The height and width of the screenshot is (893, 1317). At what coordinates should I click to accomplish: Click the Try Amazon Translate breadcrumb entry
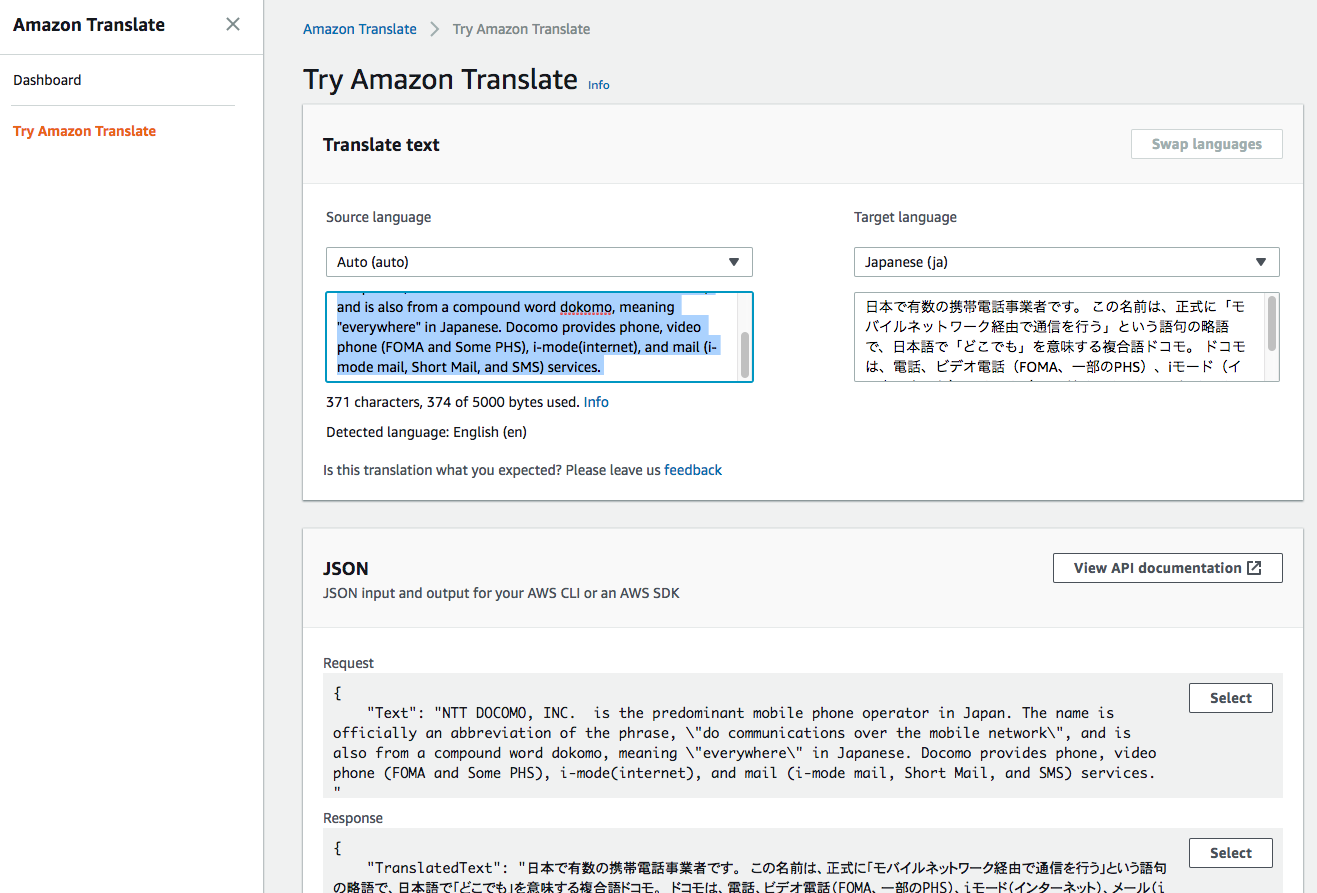(520, 29)
